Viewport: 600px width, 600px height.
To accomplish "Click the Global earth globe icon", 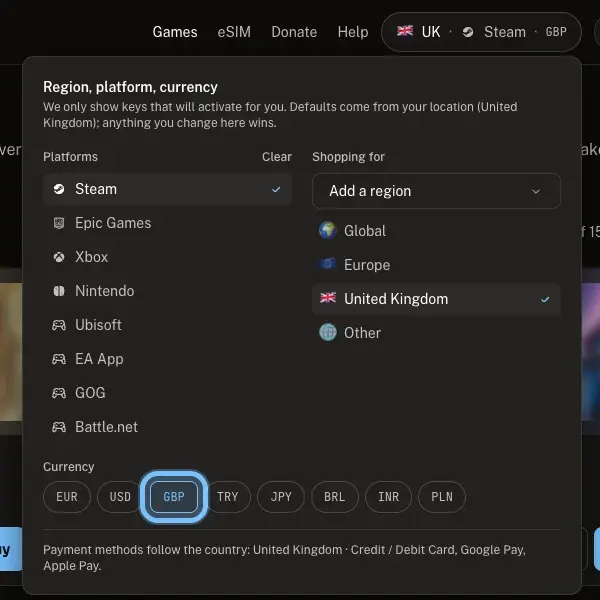I will tap(328, 230).
